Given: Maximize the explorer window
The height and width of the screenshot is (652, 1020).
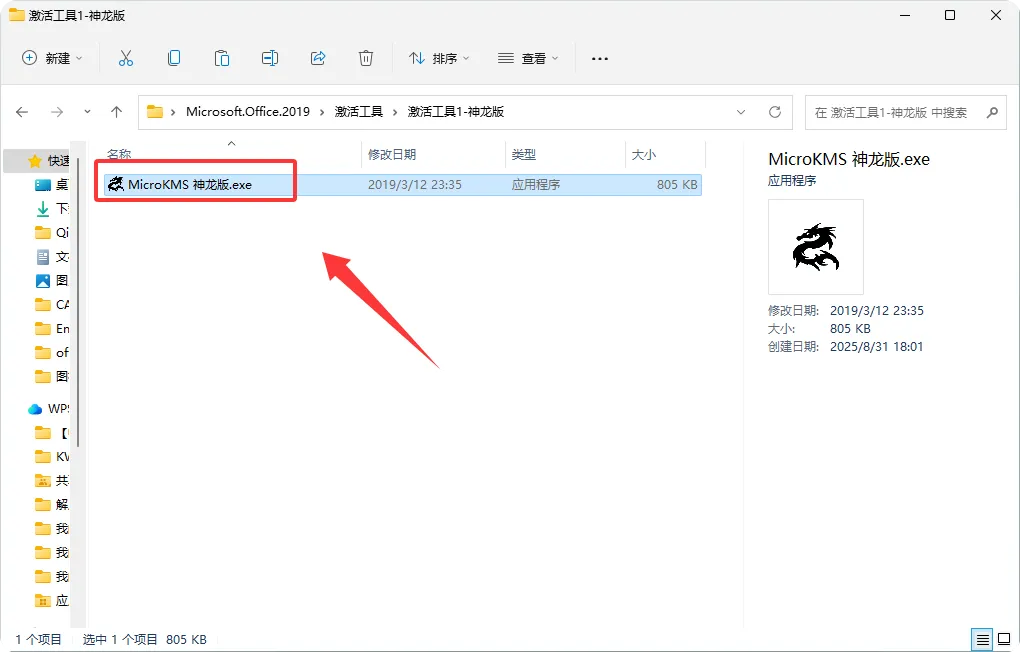Looking at the screenshot, I should (x=950, y=15).
